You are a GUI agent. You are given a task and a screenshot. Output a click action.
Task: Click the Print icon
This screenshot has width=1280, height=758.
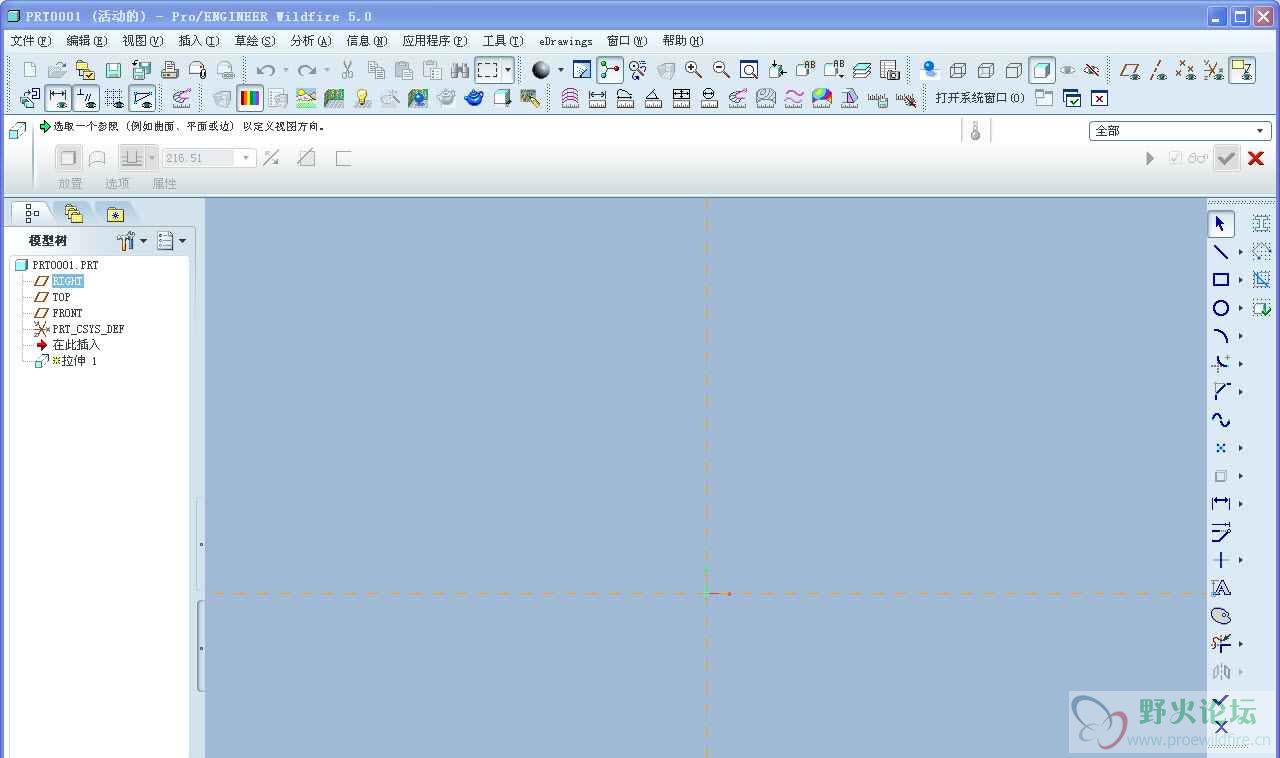coord(169,70)
